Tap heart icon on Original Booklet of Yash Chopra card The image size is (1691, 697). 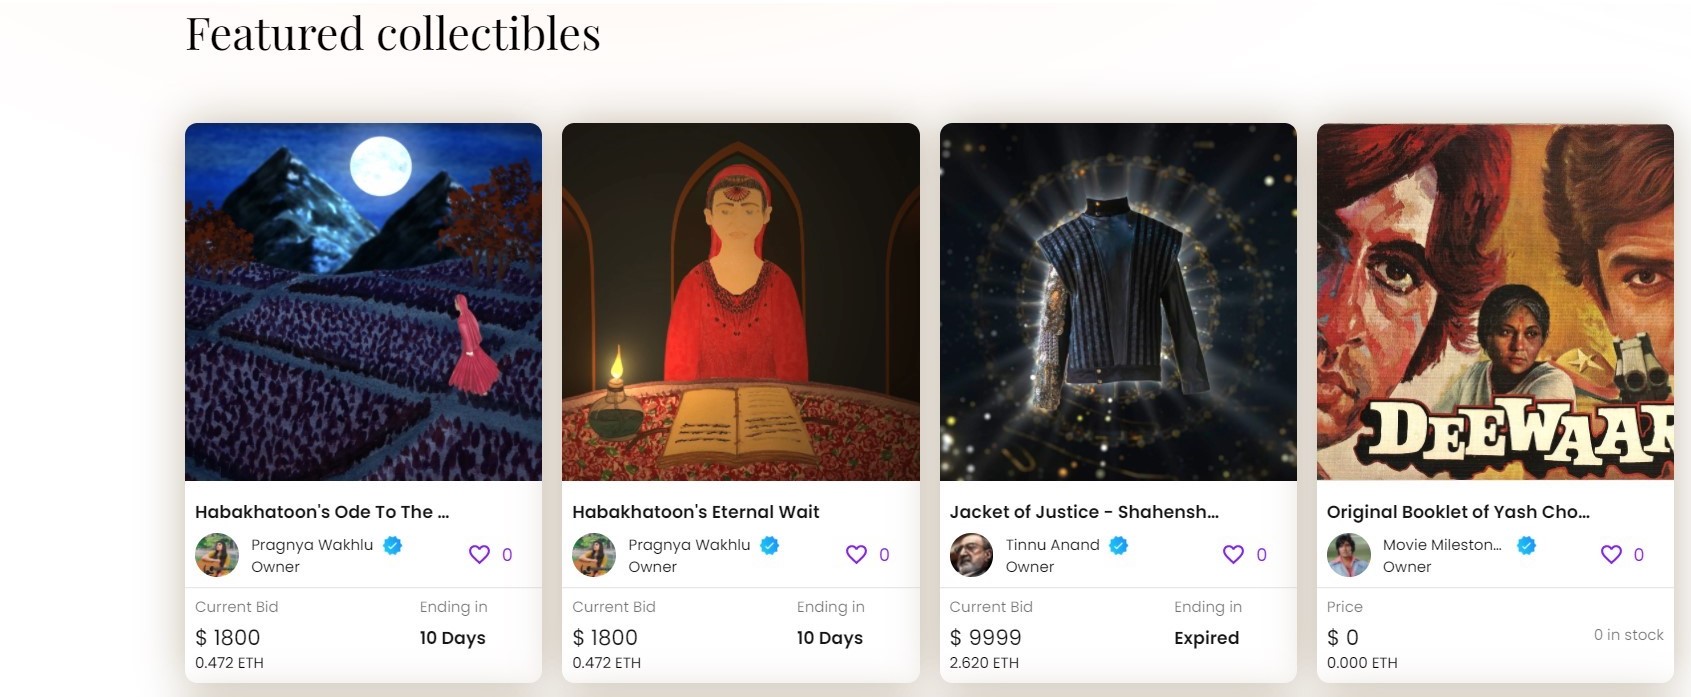(1610, 554)
